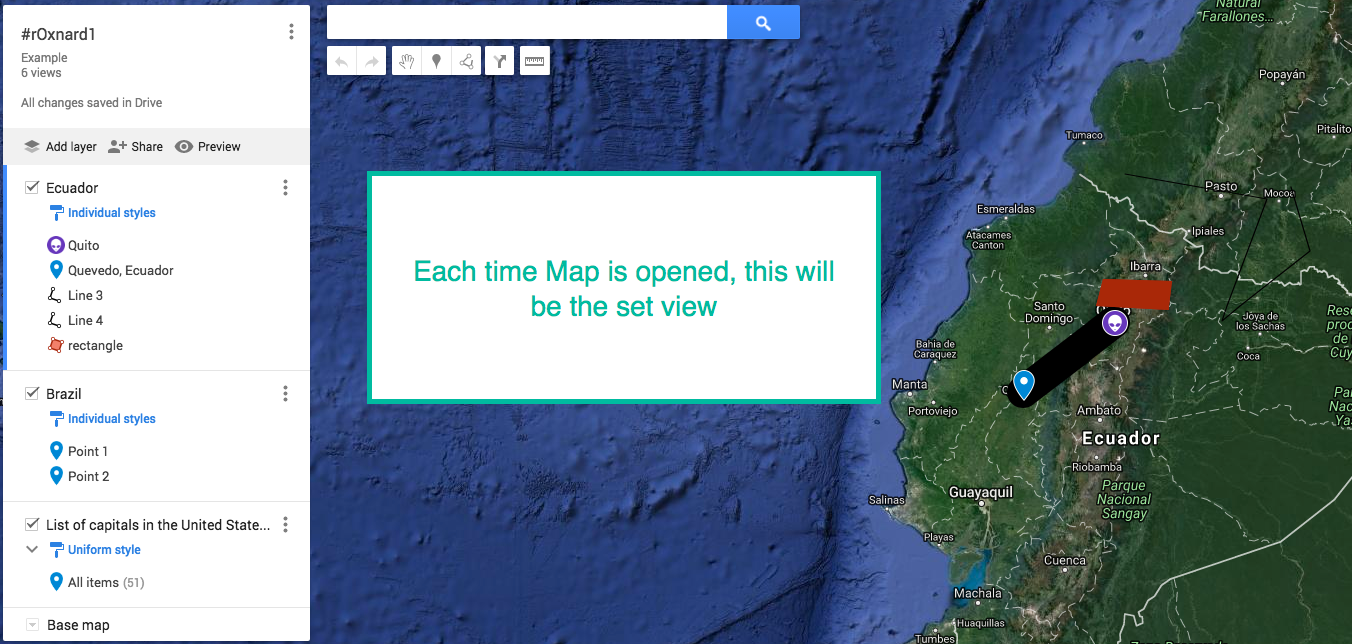Toggle the Brazil layer checkbox

[32, 394]
